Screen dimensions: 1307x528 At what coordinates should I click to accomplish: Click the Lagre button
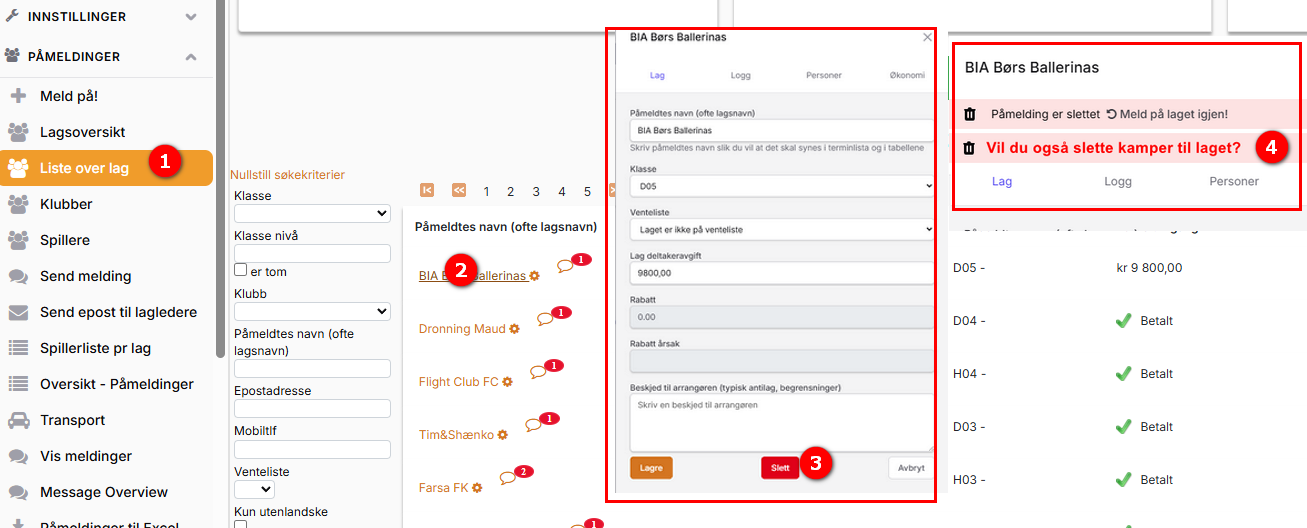pyautogui.click(x=651, y=468)
